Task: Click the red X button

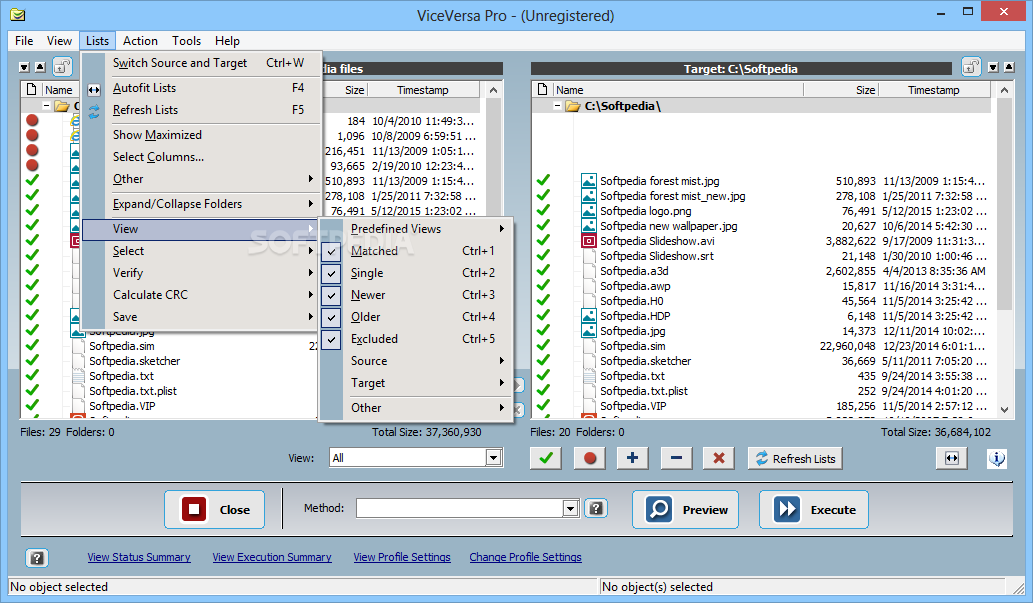Action: click(x=719, y=458)
